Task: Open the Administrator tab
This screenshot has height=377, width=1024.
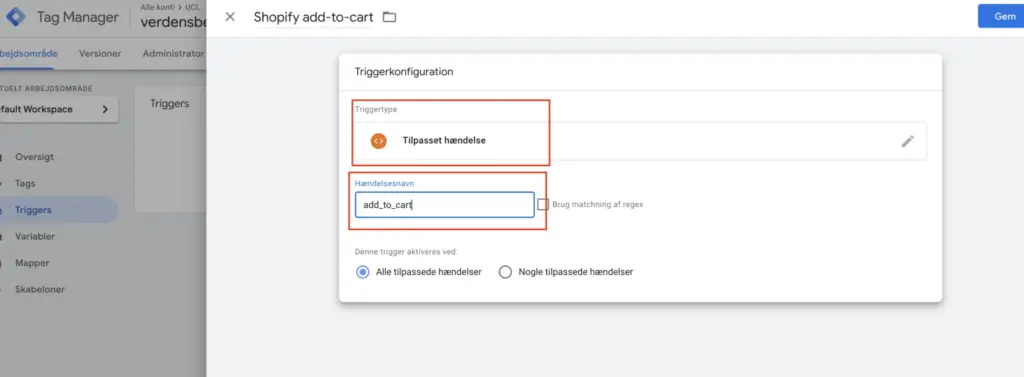Action: pos(173,54)
